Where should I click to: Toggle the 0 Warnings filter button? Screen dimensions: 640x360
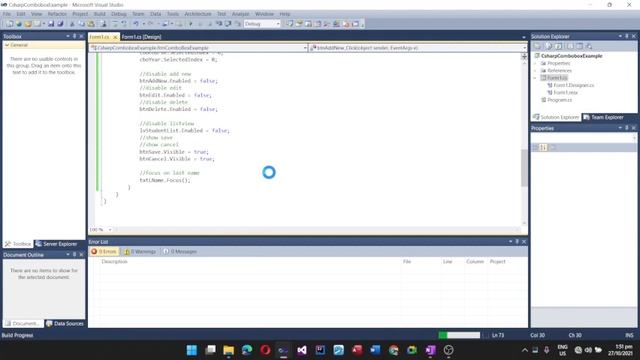pos(140,251)
